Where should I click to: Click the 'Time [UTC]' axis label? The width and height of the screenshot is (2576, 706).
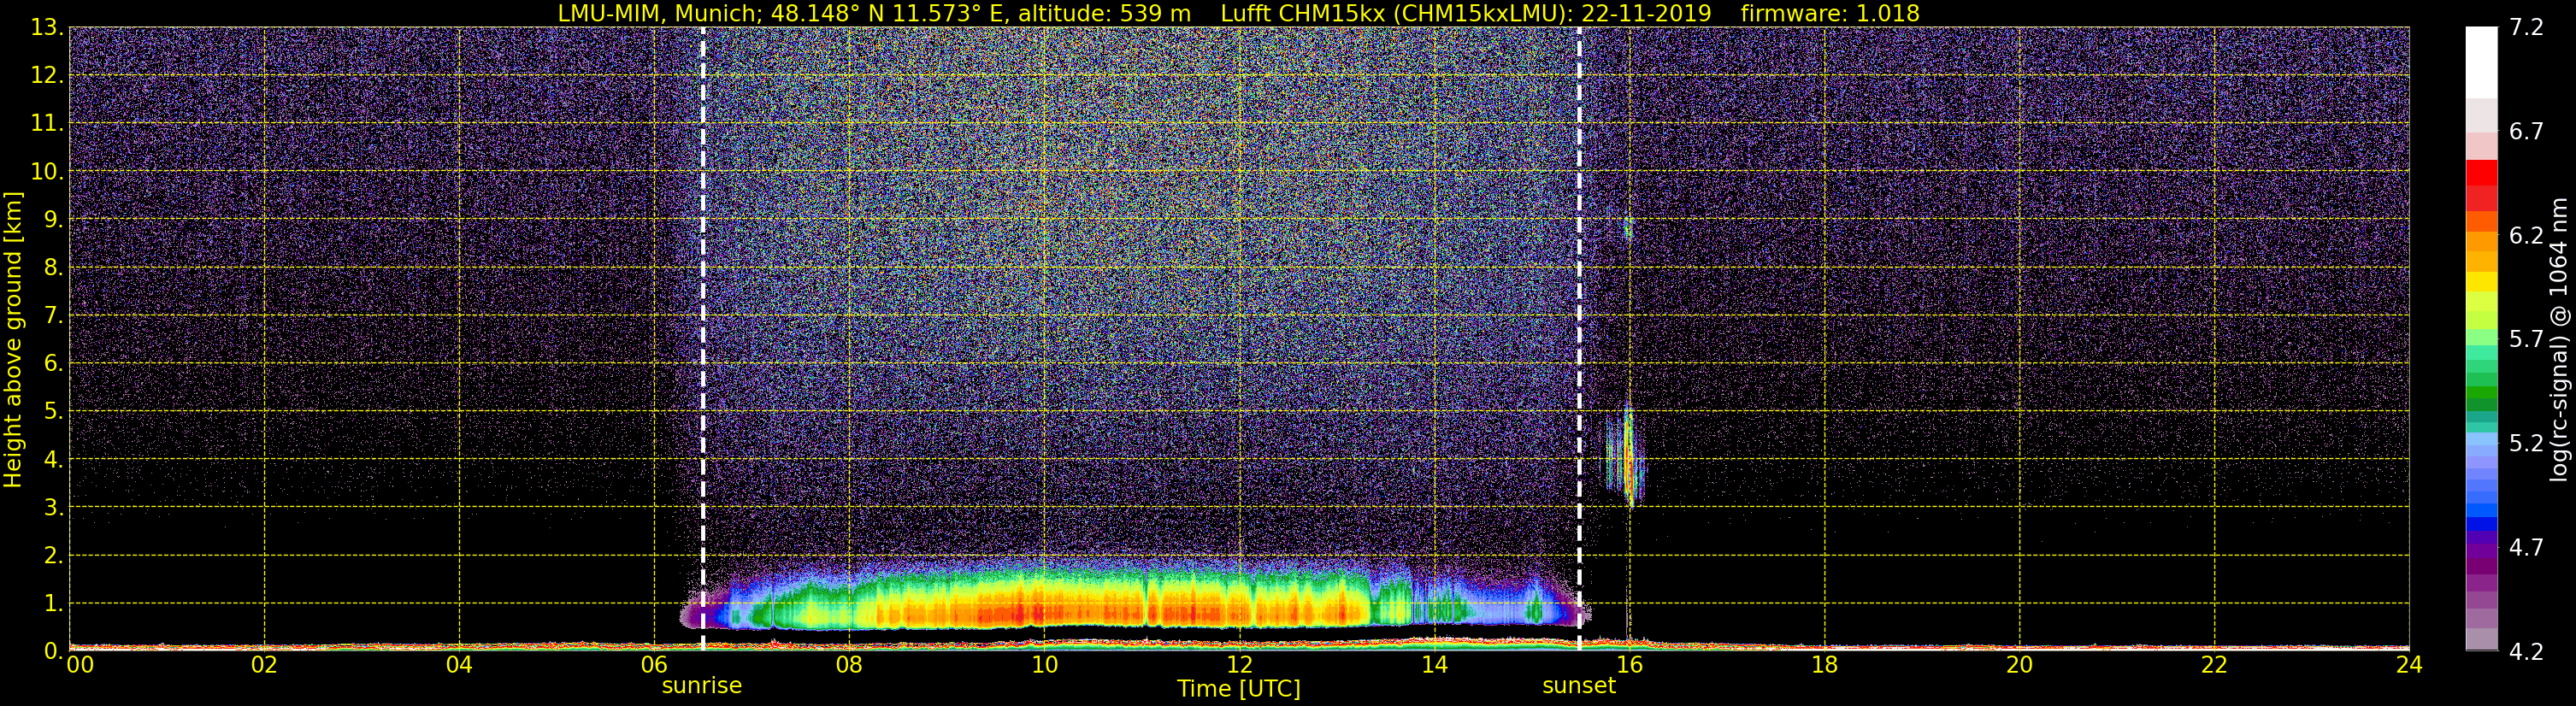click(1239, 689)
